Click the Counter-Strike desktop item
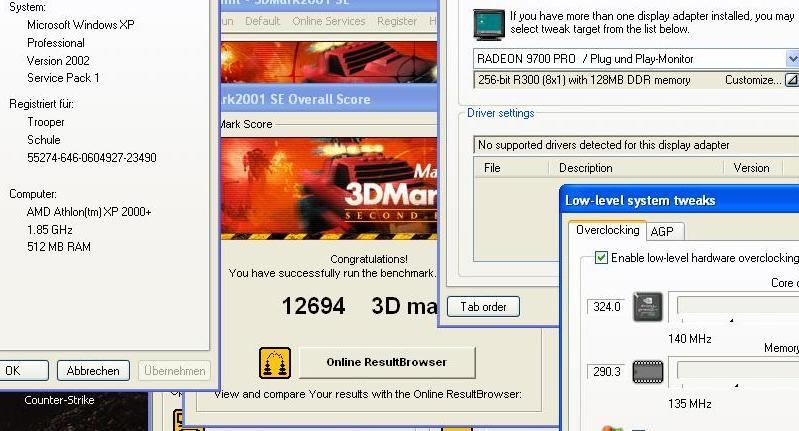Screen dimensions: 799x431 point(60,400)
